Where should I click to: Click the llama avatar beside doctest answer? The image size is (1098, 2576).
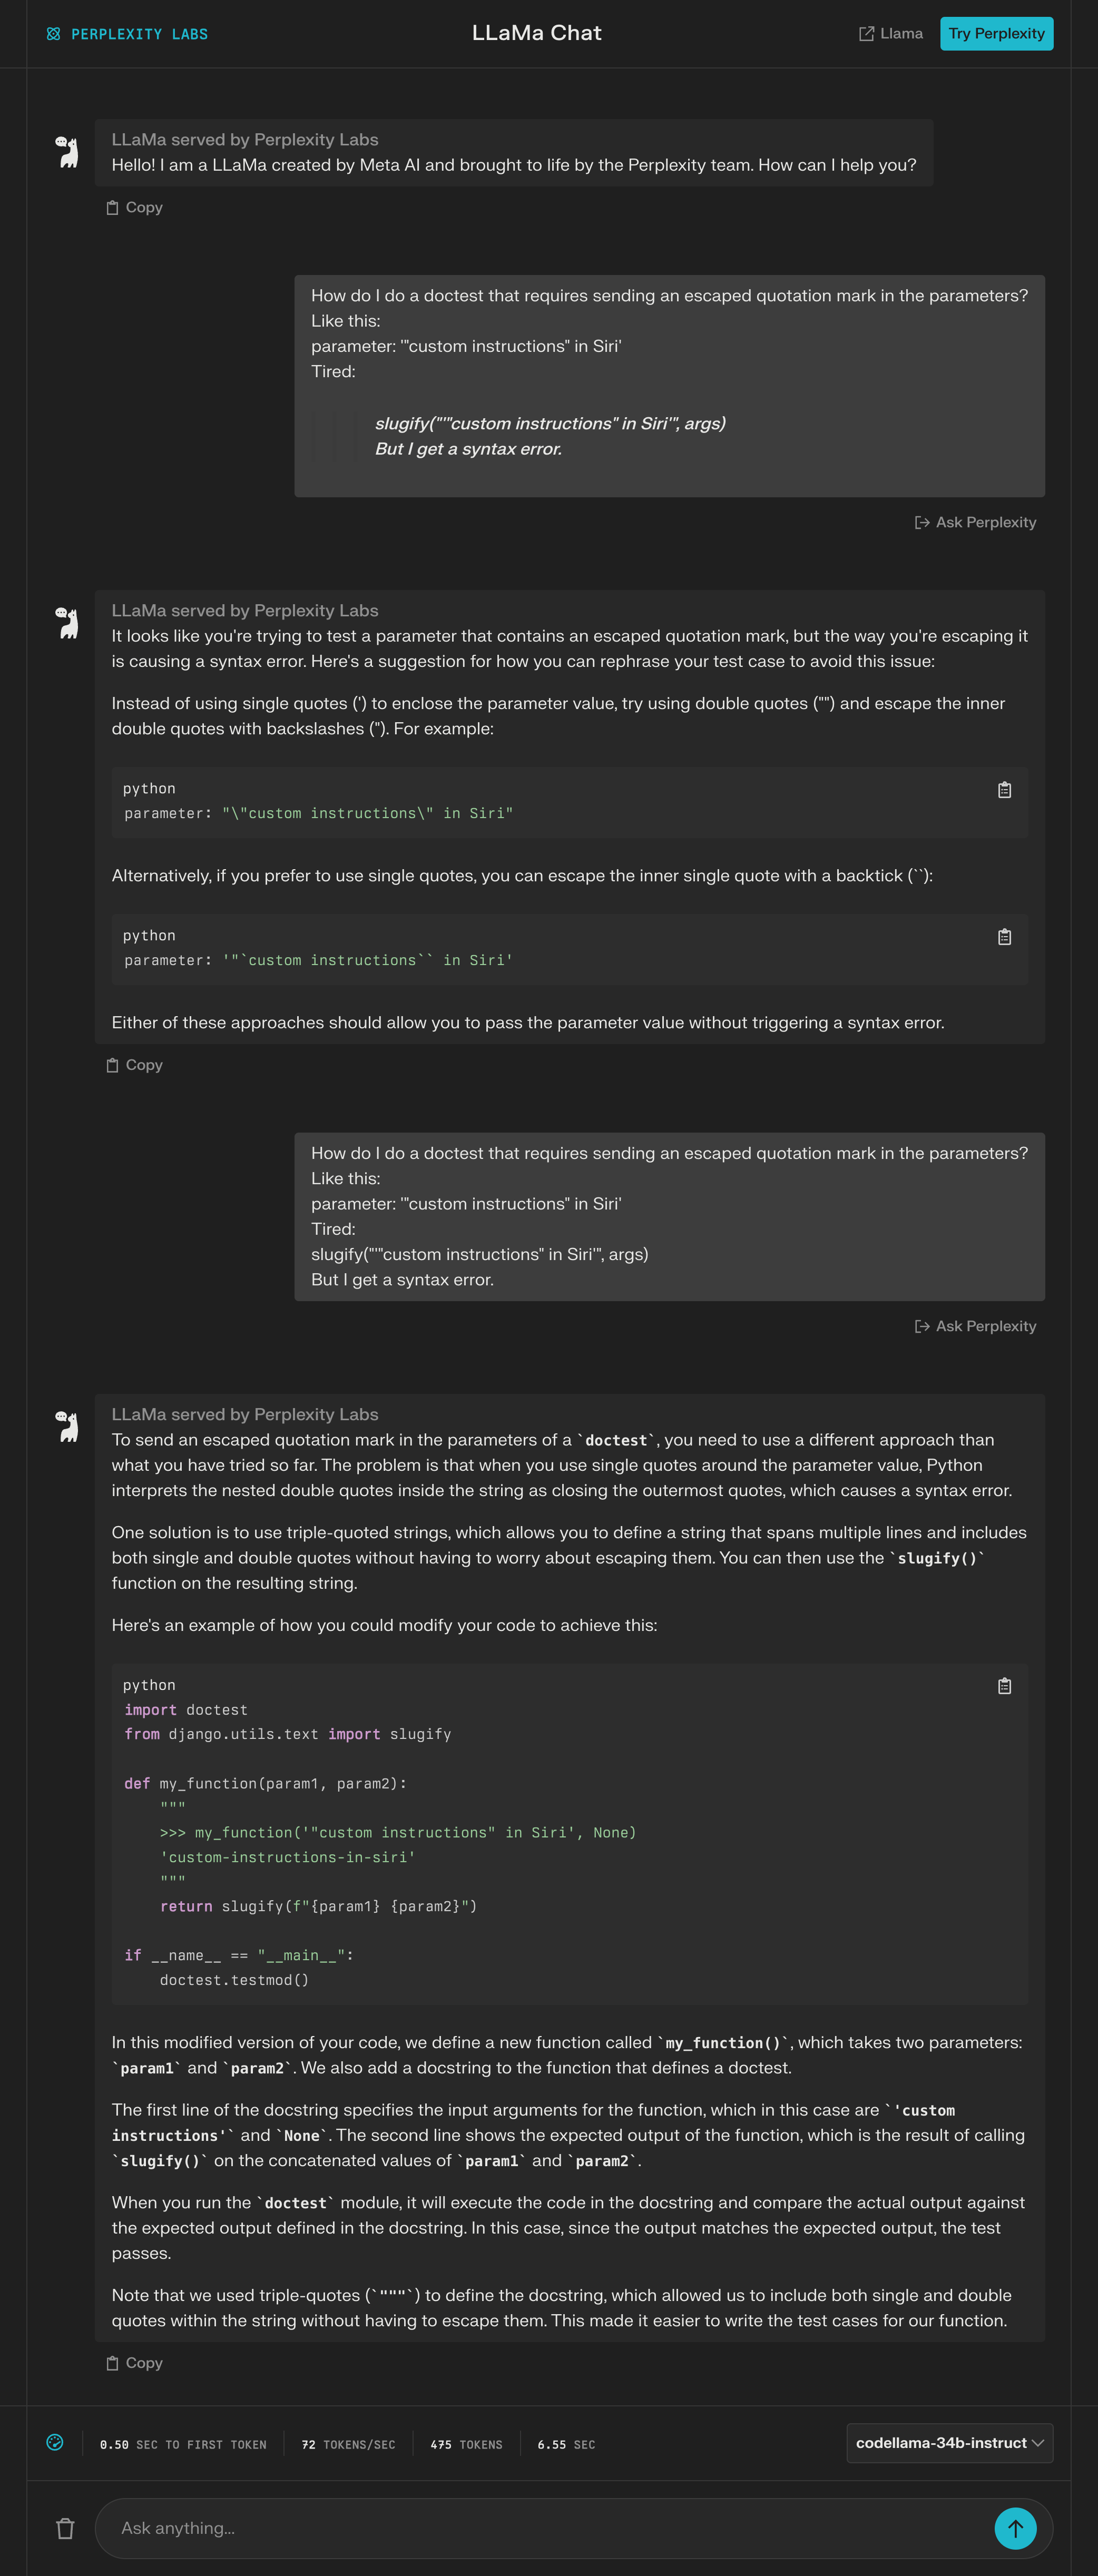tap(67, 1426)
